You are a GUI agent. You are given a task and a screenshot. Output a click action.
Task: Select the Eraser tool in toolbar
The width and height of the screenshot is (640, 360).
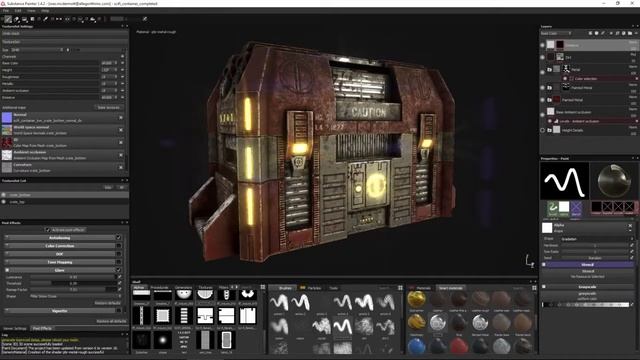(x=17, y=19)
